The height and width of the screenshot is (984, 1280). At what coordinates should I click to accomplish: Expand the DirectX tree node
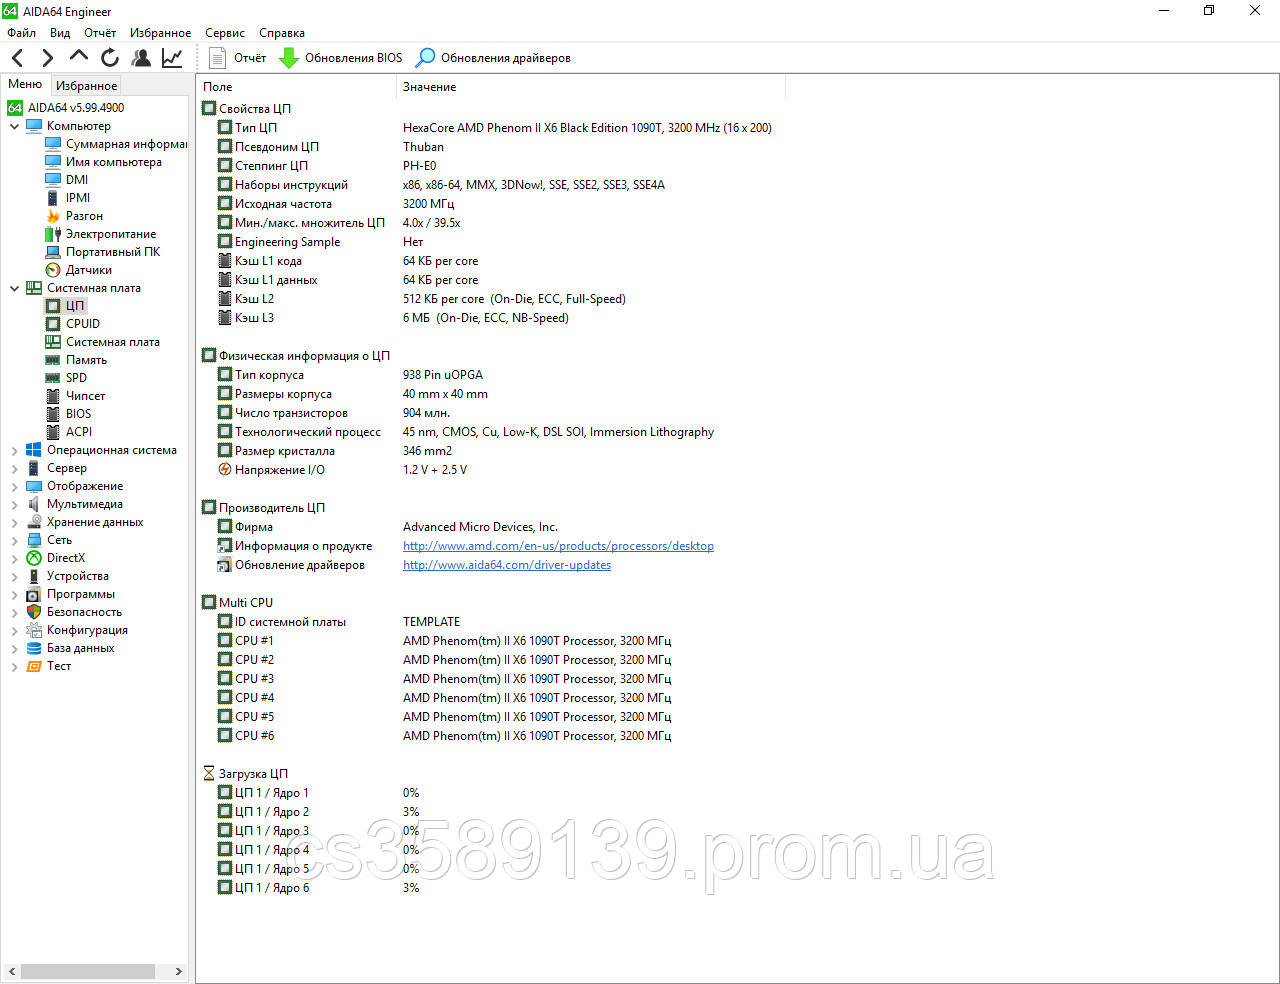[x=14, y=558]
